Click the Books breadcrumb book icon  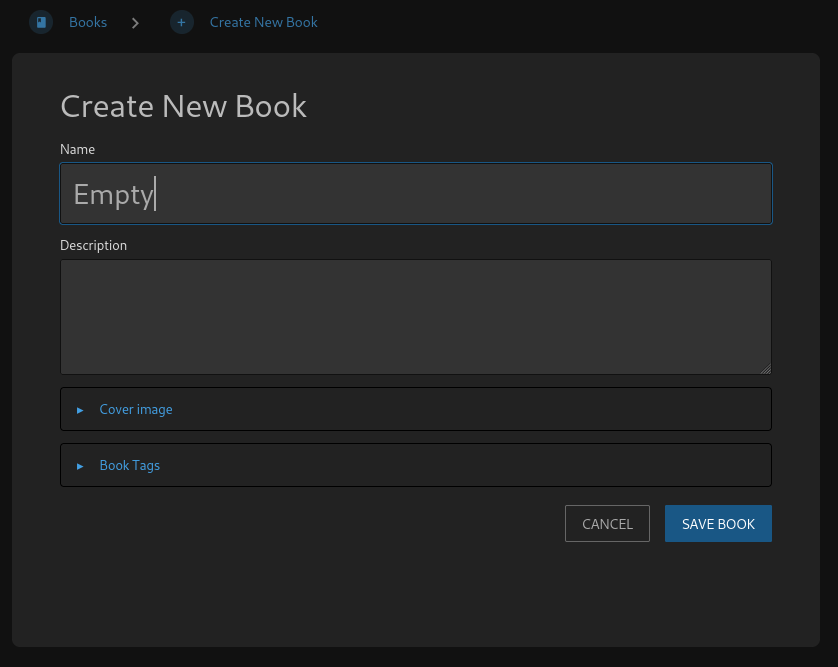(41, 22)
